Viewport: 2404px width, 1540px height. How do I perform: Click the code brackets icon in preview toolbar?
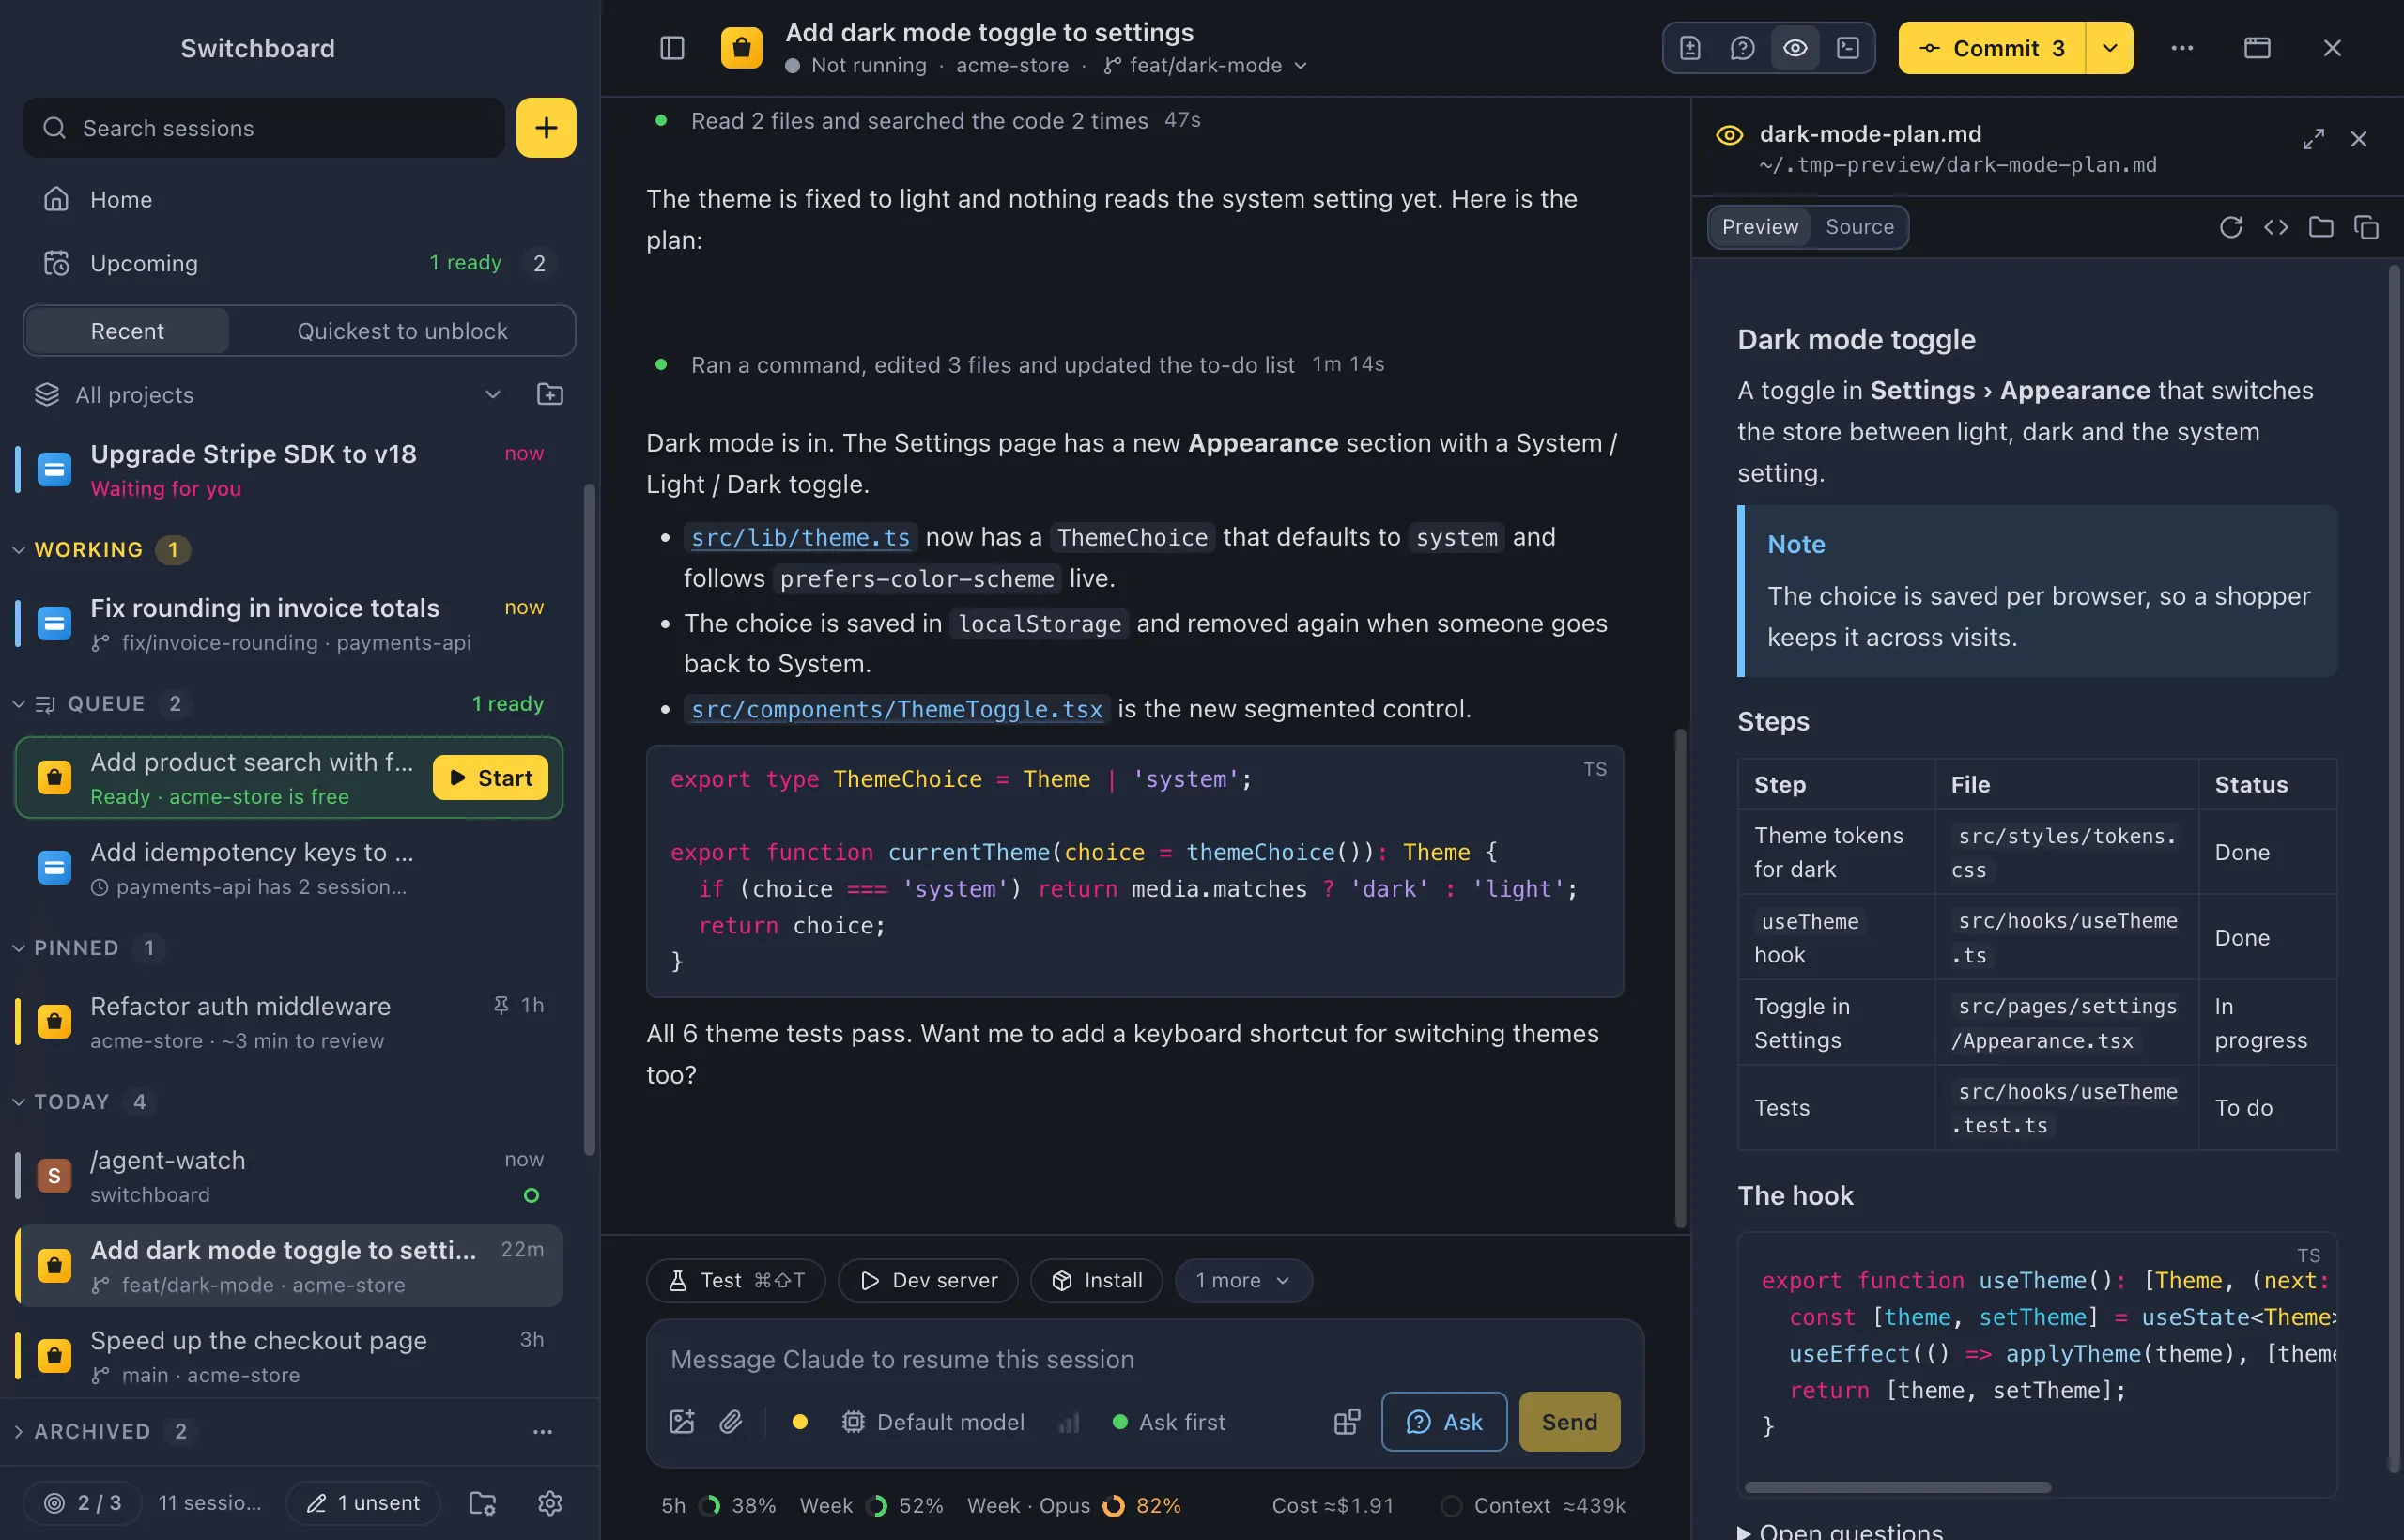[2276, 227]
